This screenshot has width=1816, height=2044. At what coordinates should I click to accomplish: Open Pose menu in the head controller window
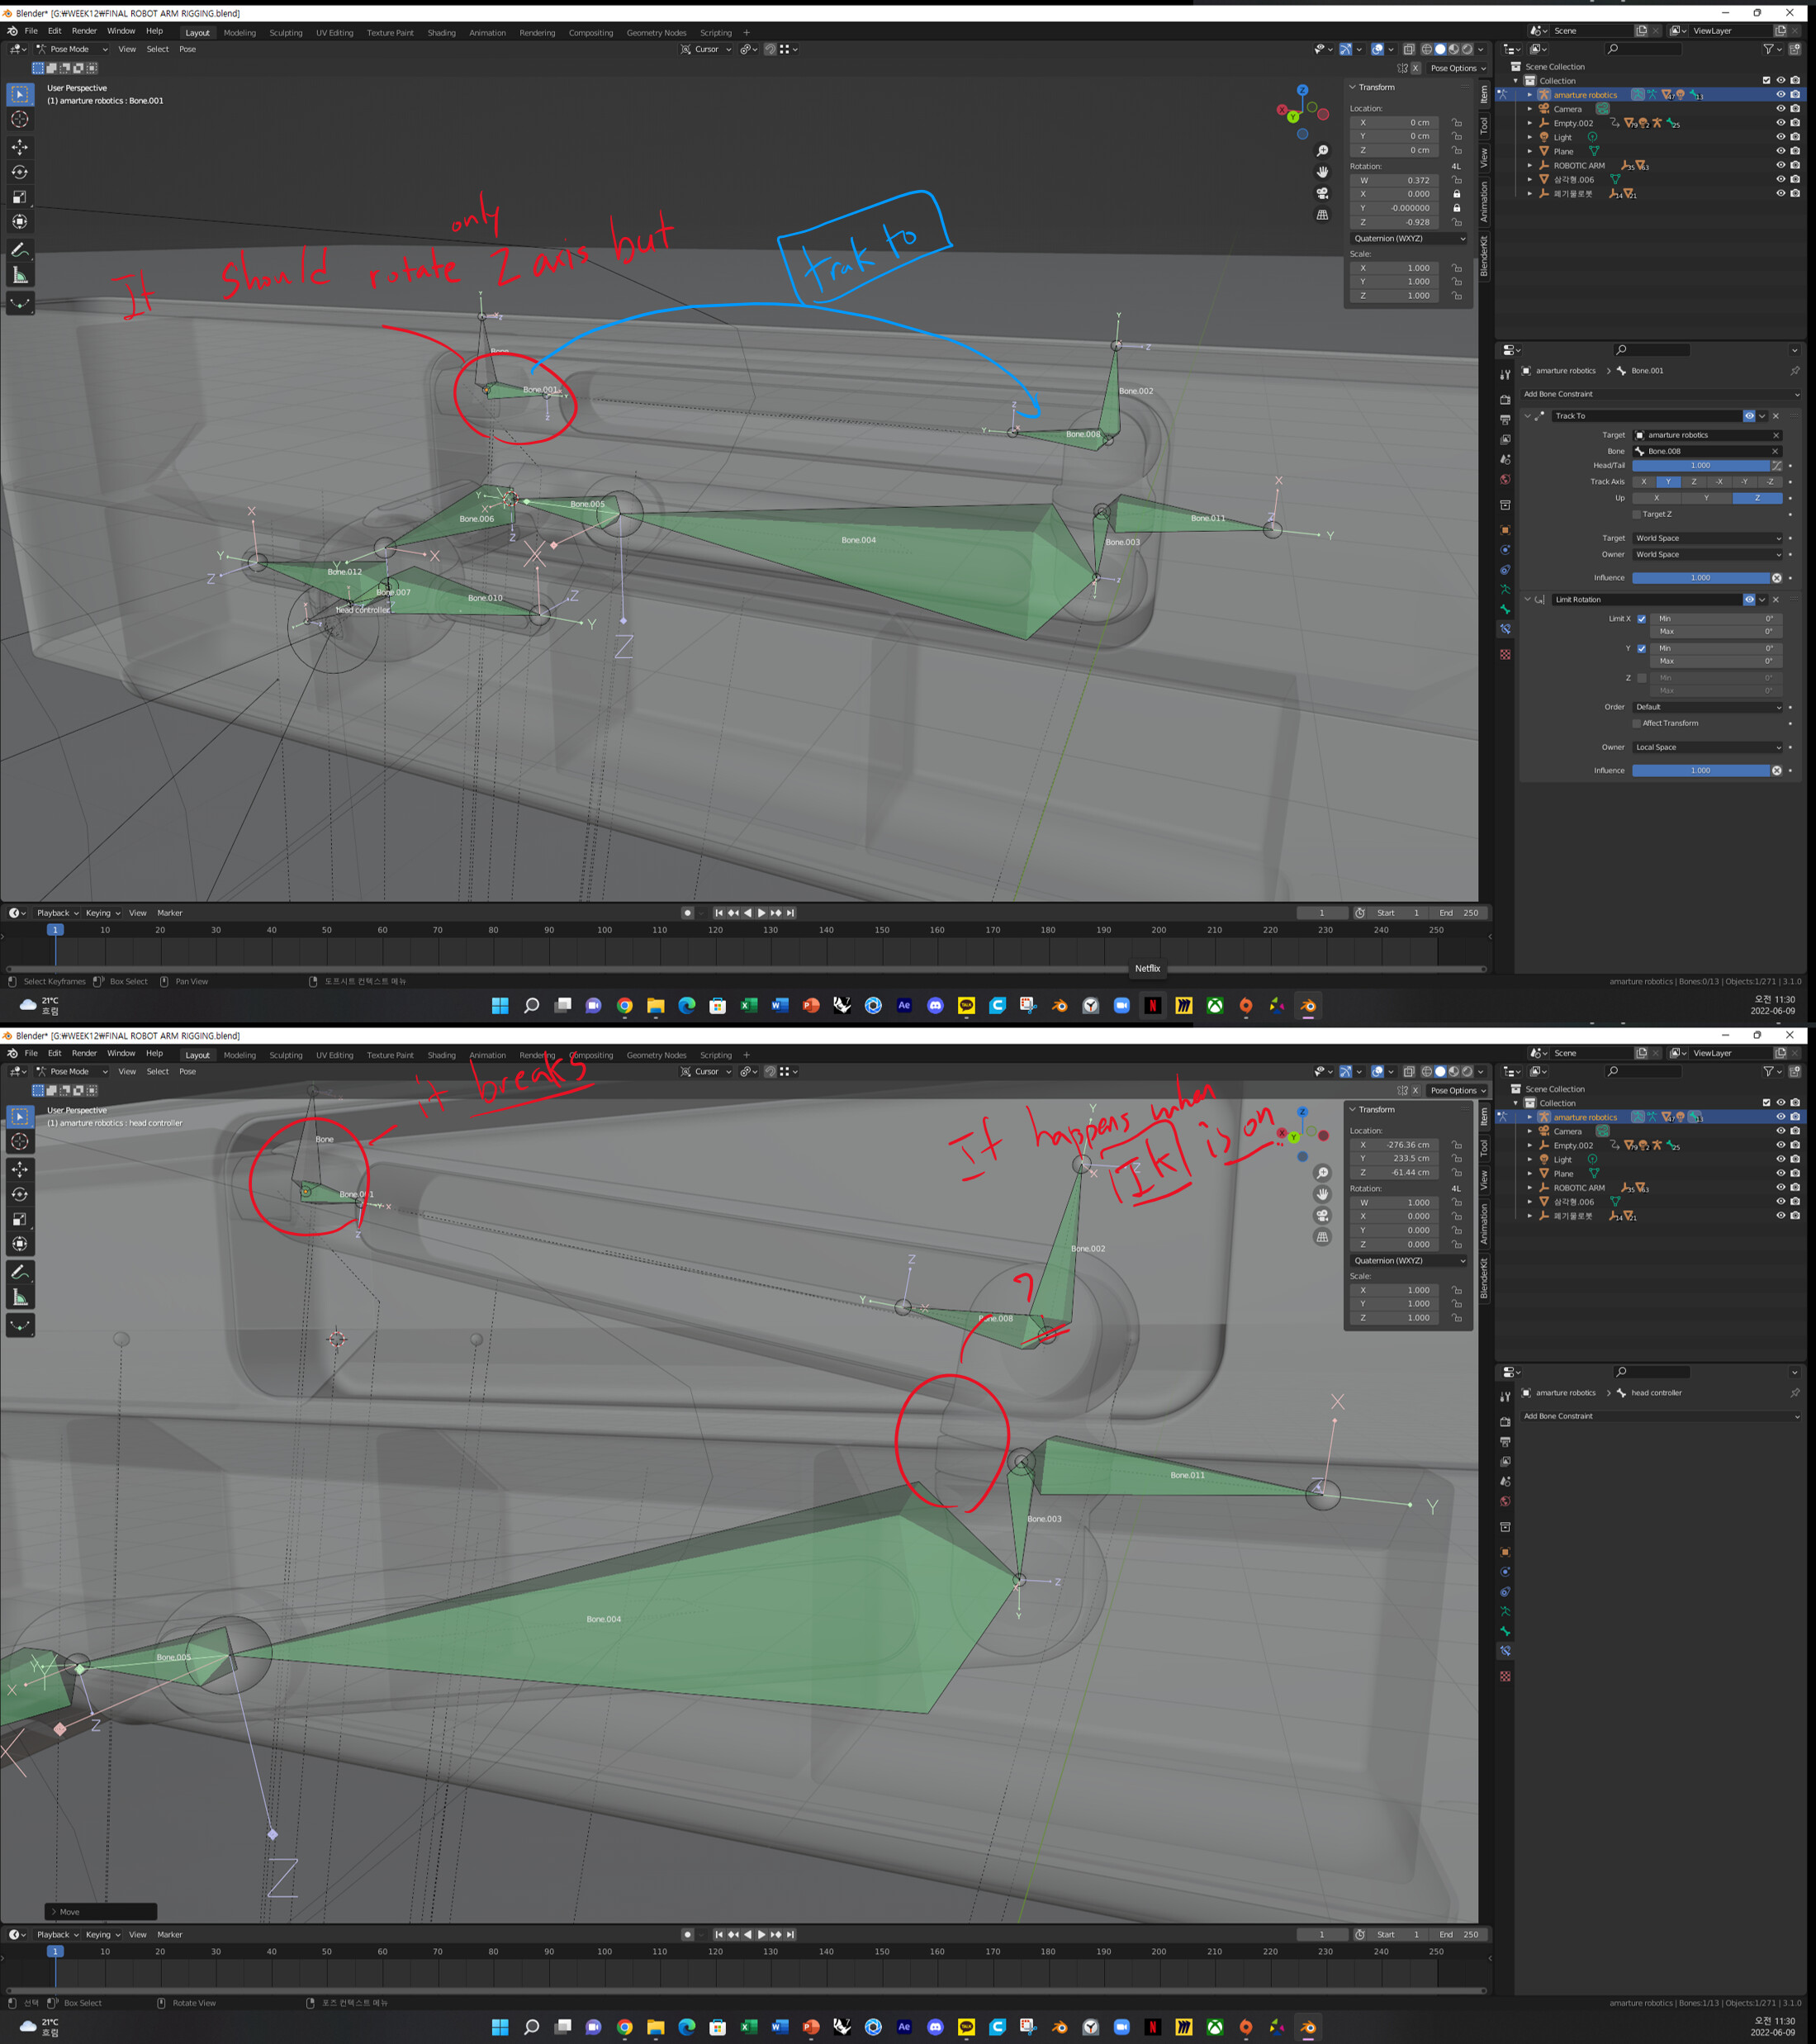pyautogui.click(x=187, y=1071)
